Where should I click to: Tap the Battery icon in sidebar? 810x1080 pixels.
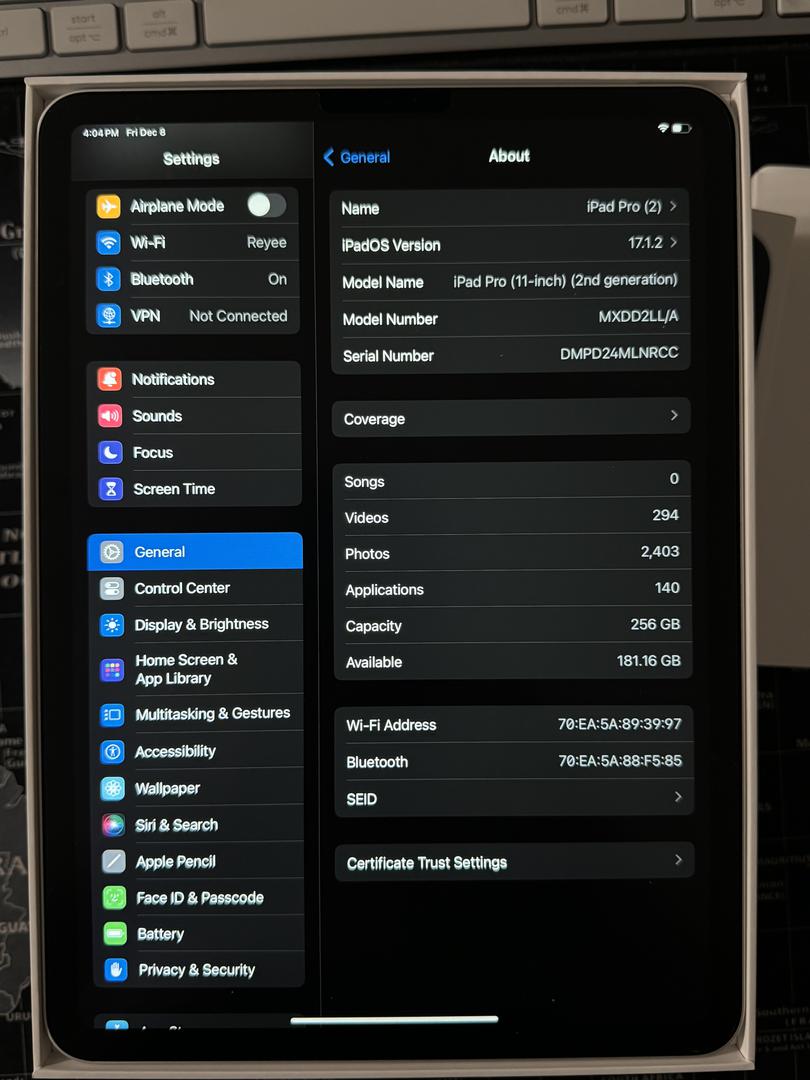coord(115,934)
